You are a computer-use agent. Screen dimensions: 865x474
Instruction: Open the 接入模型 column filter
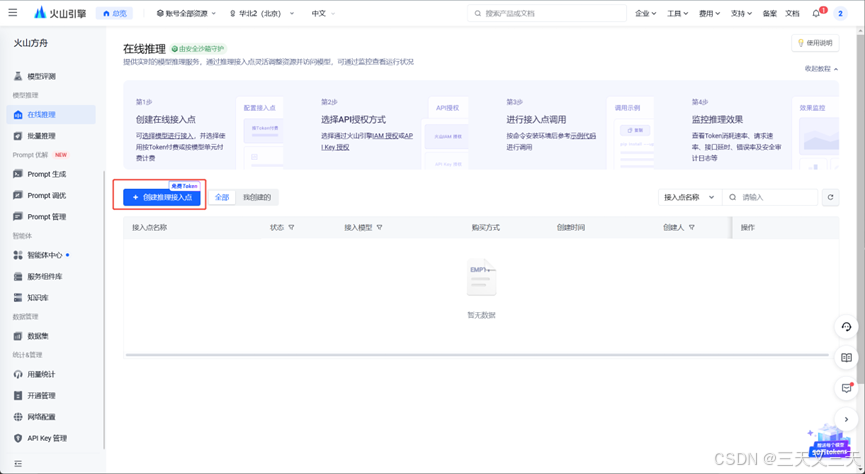coord(380,227)
